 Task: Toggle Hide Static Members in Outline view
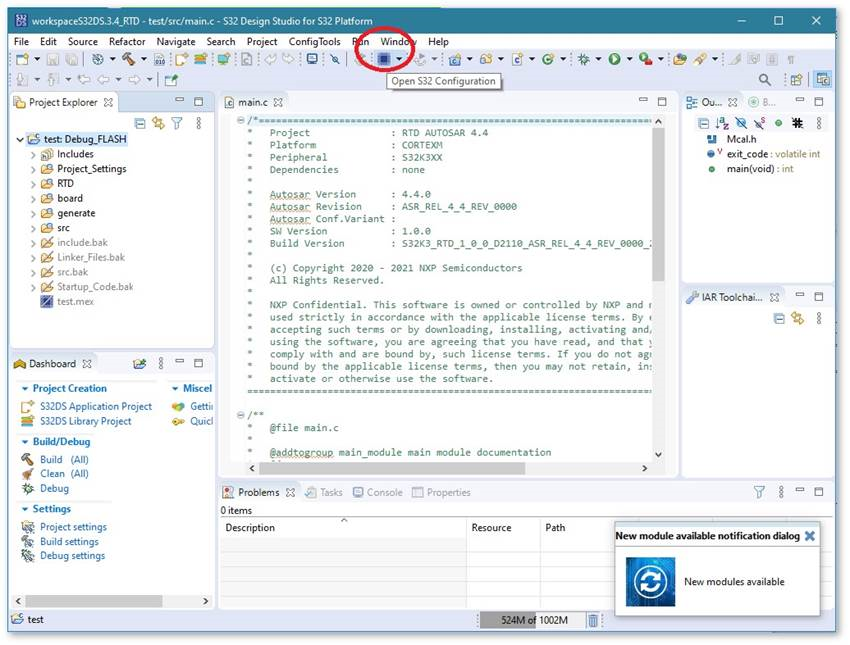[x=759, y=124]
